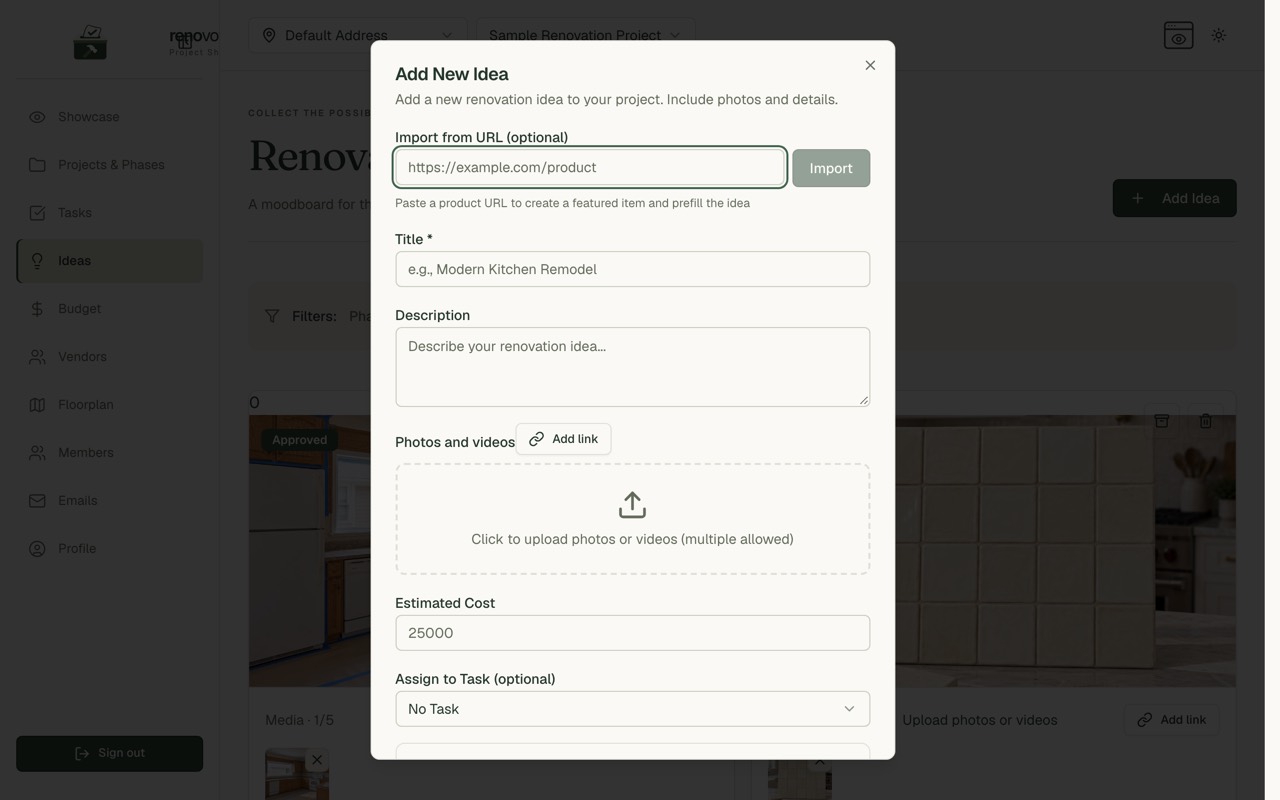Click the preview eye window icon

point(1179,35)
